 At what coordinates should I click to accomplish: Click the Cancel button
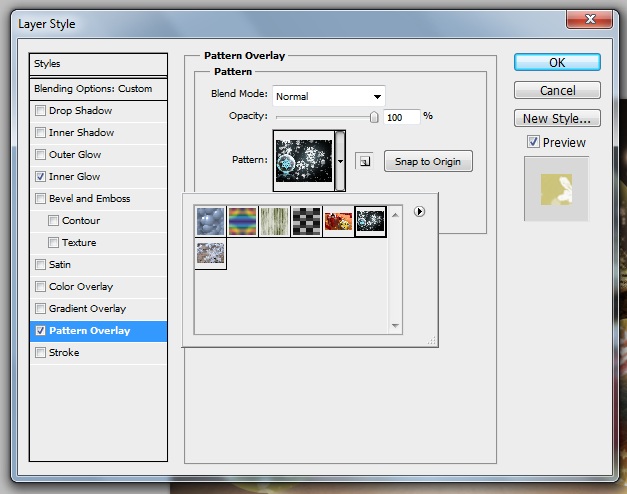557,90
